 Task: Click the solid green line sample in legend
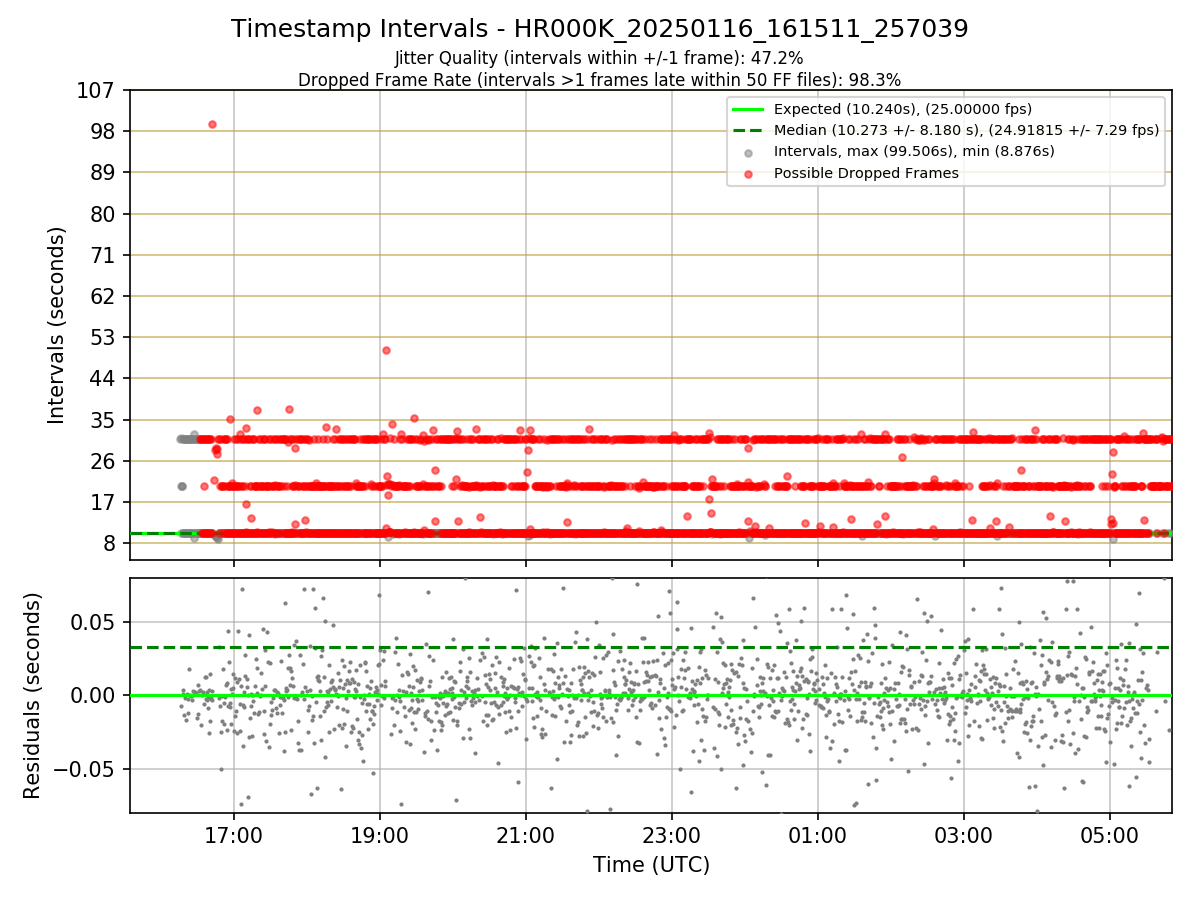click(749, 109)
